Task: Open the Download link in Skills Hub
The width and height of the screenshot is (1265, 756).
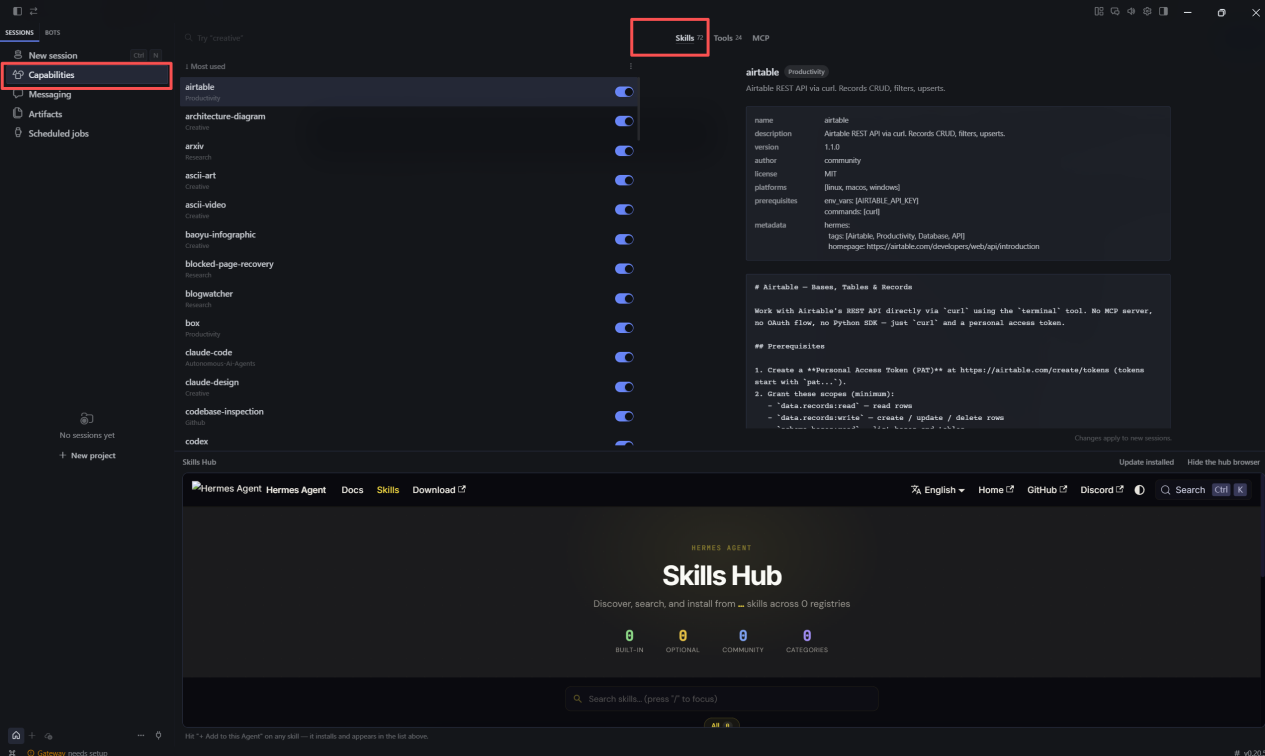Action: pos(439,490)
